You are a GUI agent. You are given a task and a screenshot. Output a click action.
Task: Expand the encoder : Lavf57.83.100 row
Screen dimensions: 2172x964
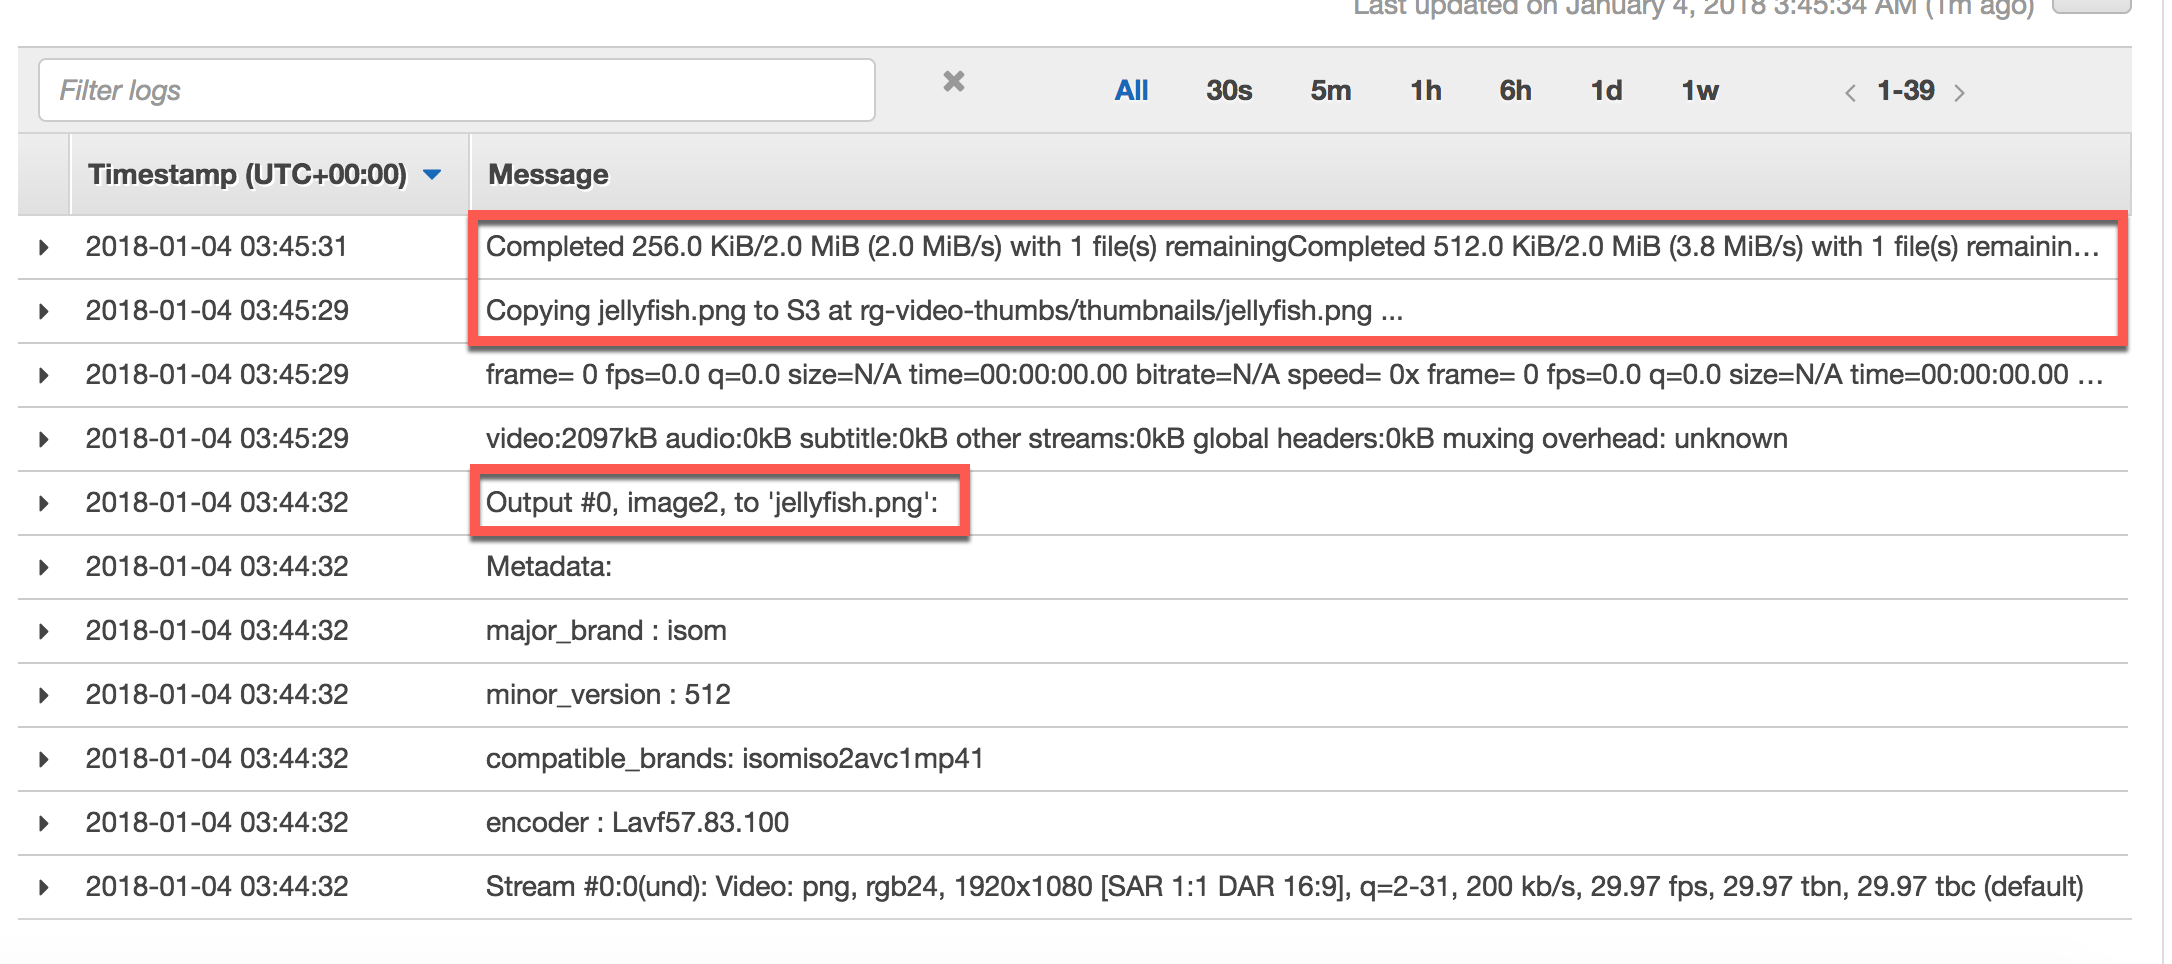coord(43,823)
